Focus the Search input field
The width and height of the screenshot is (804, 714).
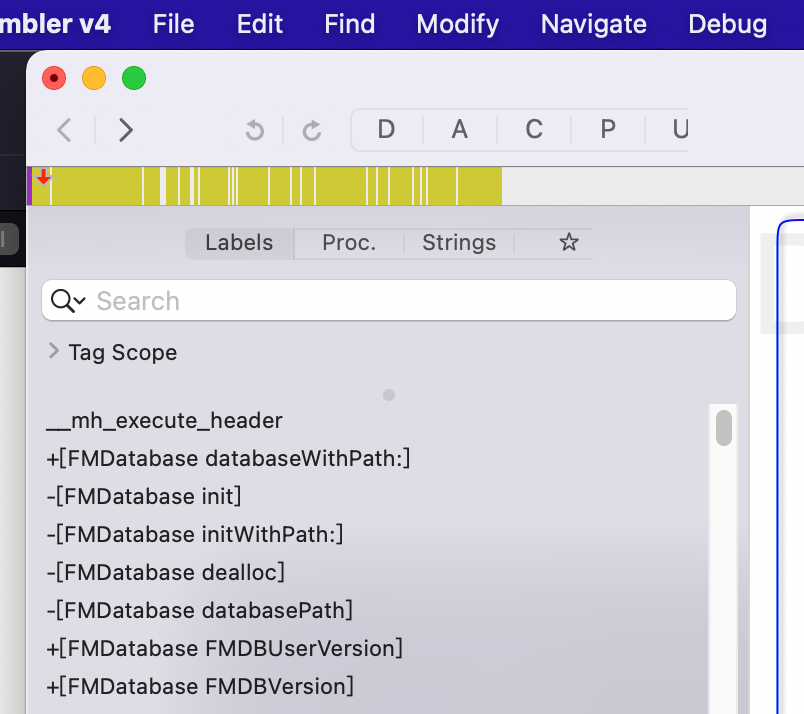(x=389, y=301)
